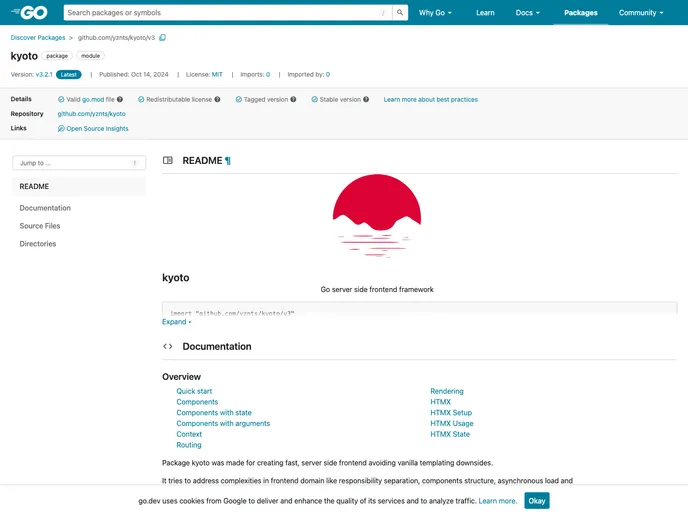
Task: Expand the Community menu
Action: 641,13
